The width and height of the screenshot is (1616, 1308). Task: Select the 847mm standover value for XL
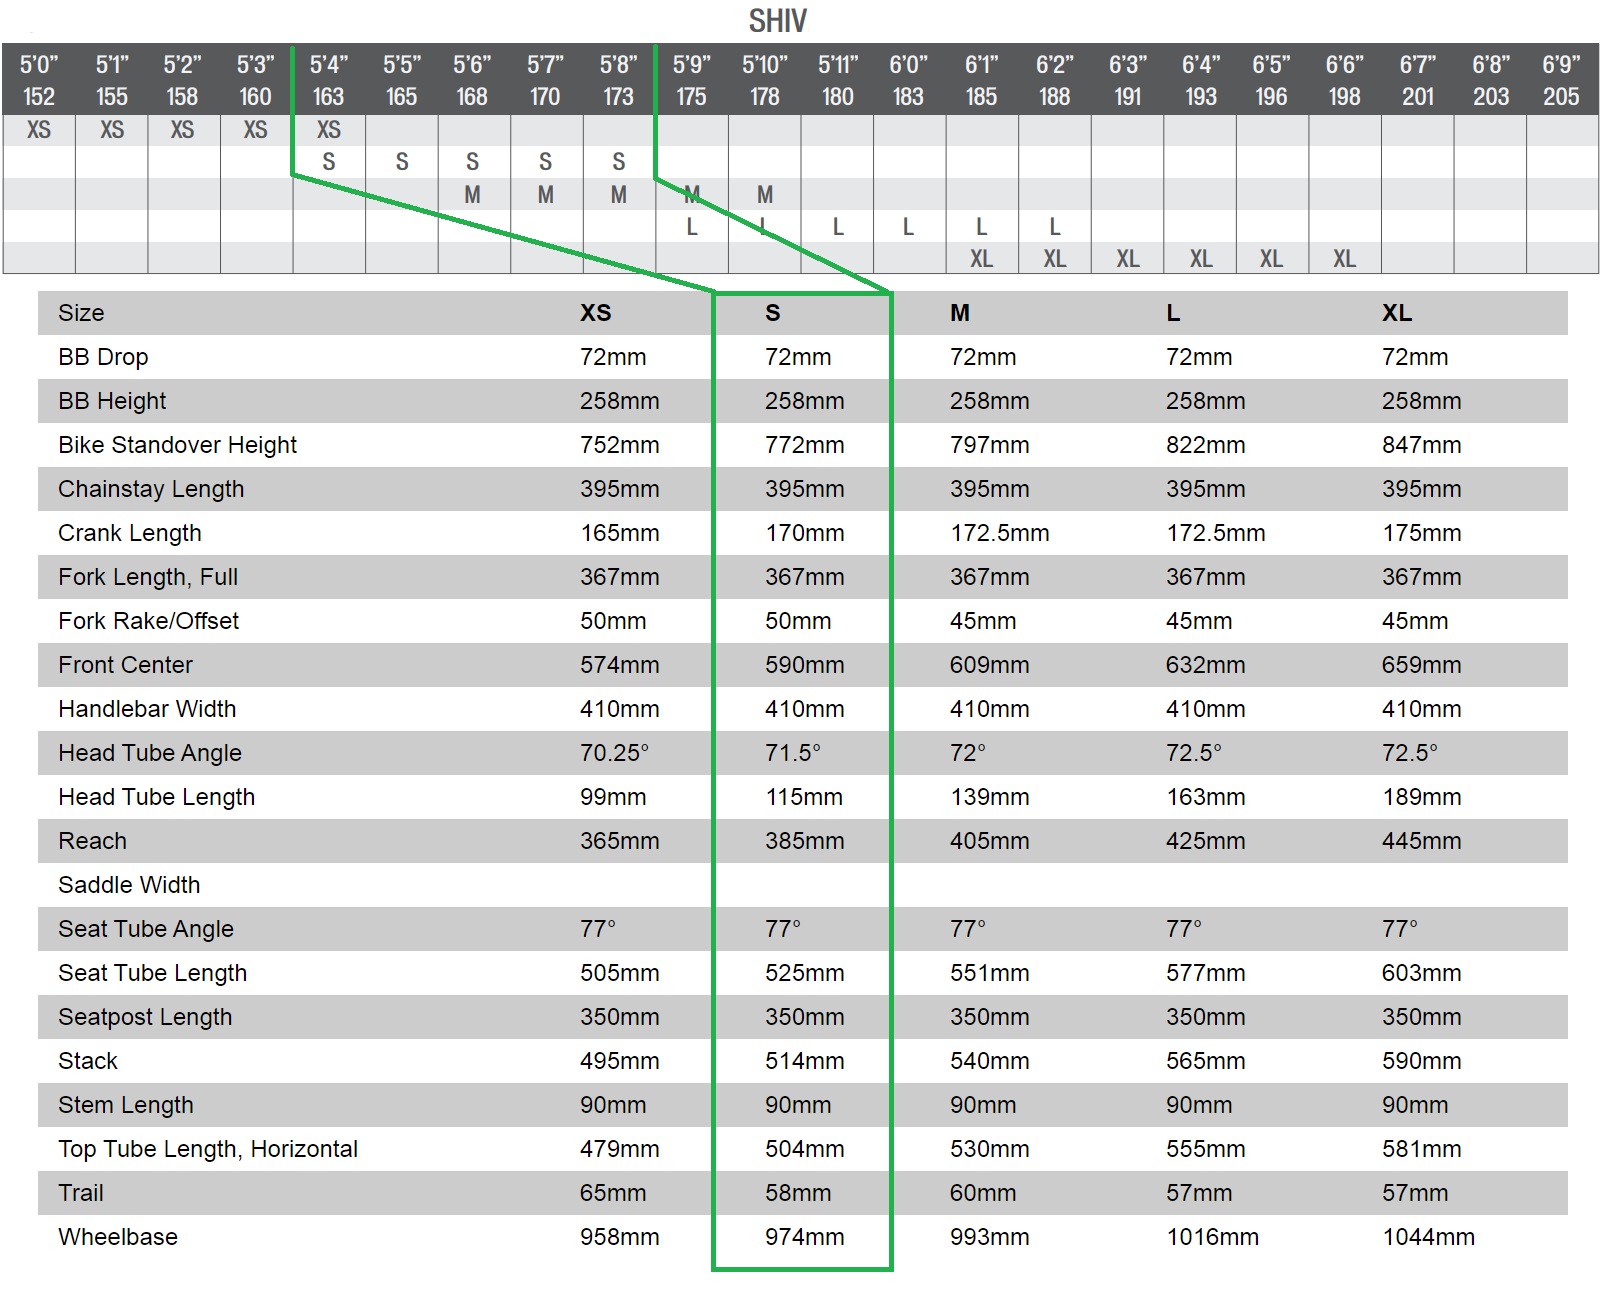[x=1422, y=445]
